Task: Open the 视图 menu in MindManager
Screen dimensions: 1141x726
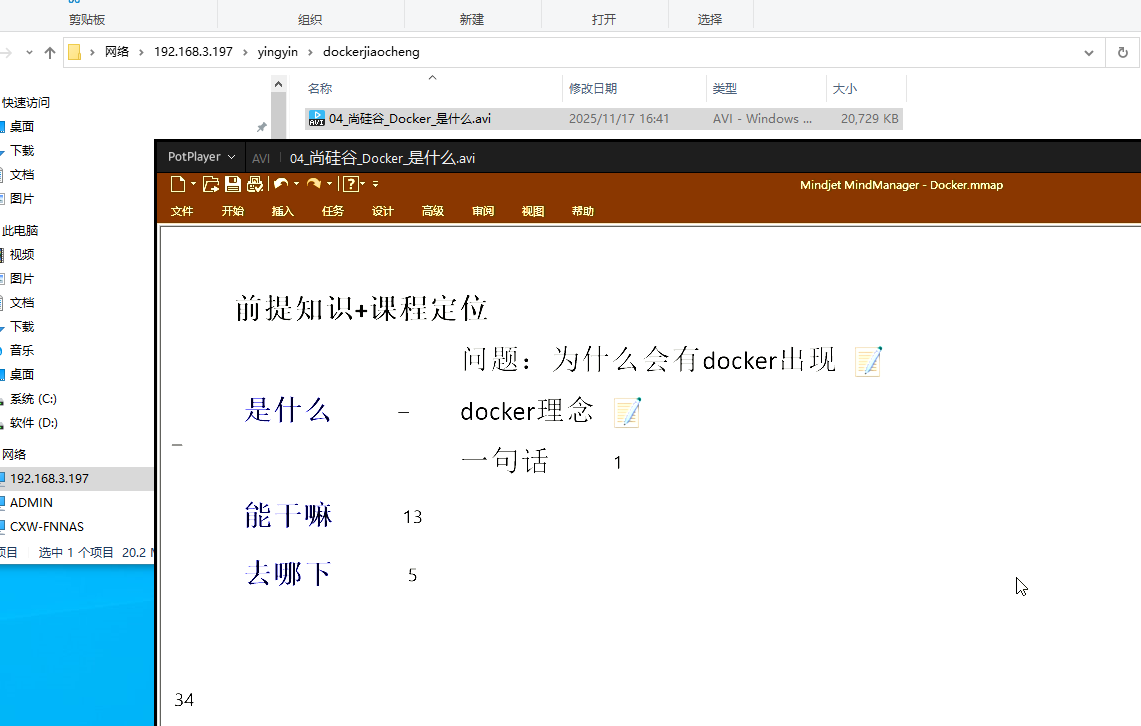Action: pos(533,211)
